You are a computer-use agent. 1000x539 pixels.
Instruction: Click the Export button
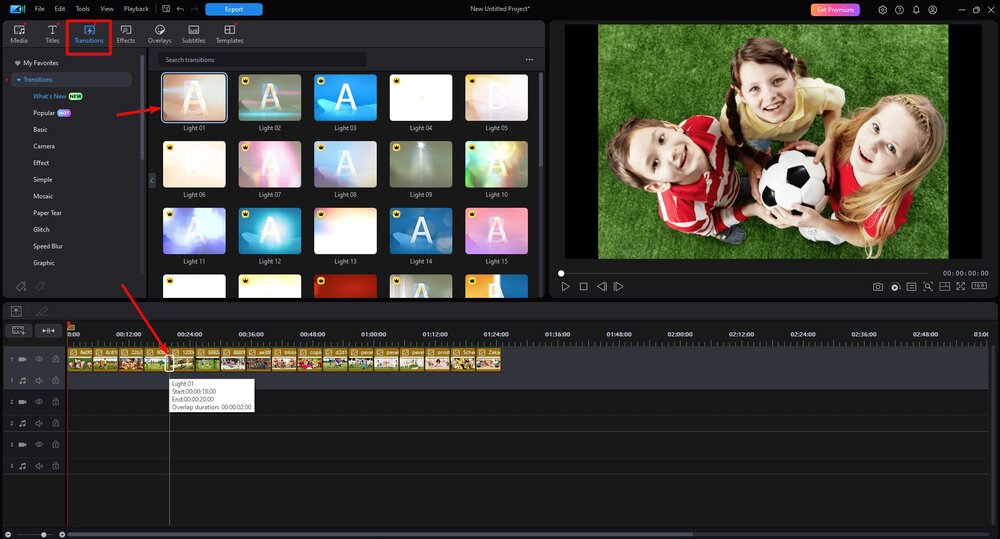(233, 9)
